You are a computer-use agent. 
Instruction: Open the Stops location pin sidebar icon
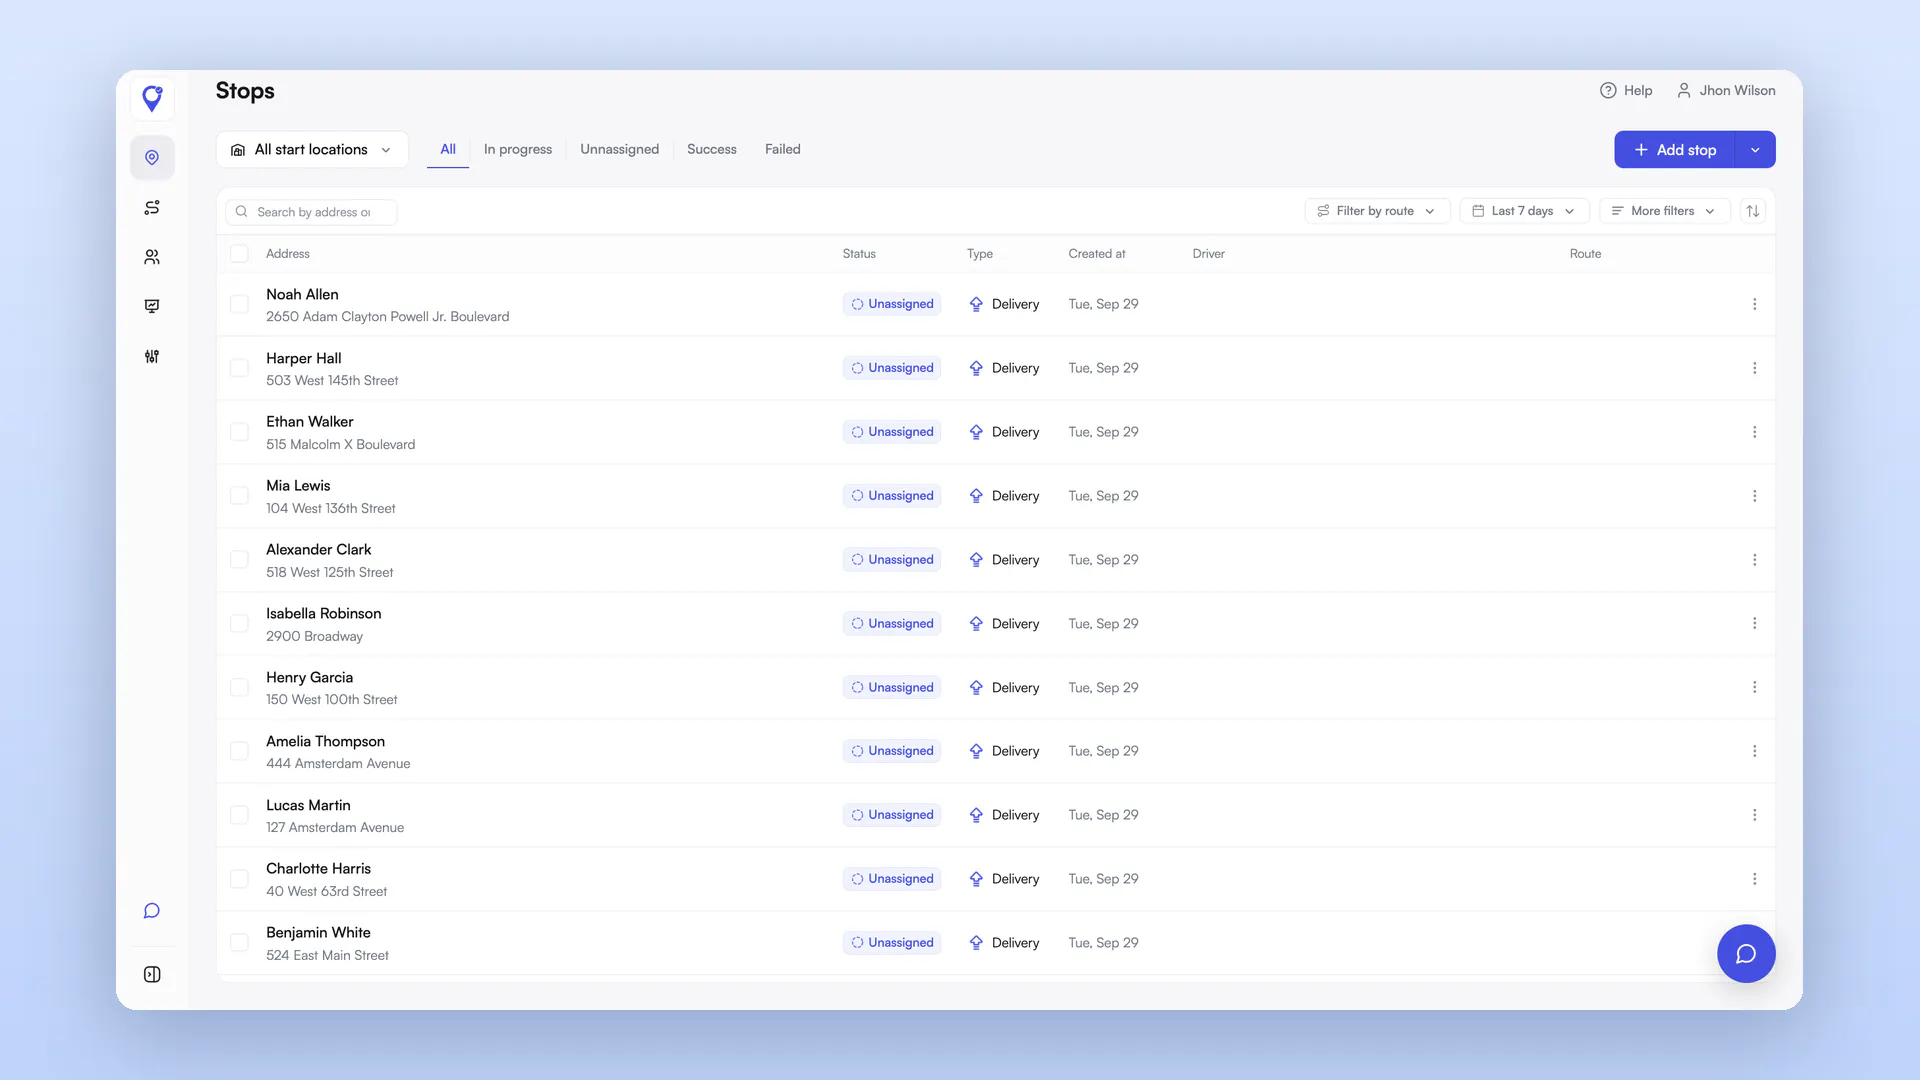point(152,157)
